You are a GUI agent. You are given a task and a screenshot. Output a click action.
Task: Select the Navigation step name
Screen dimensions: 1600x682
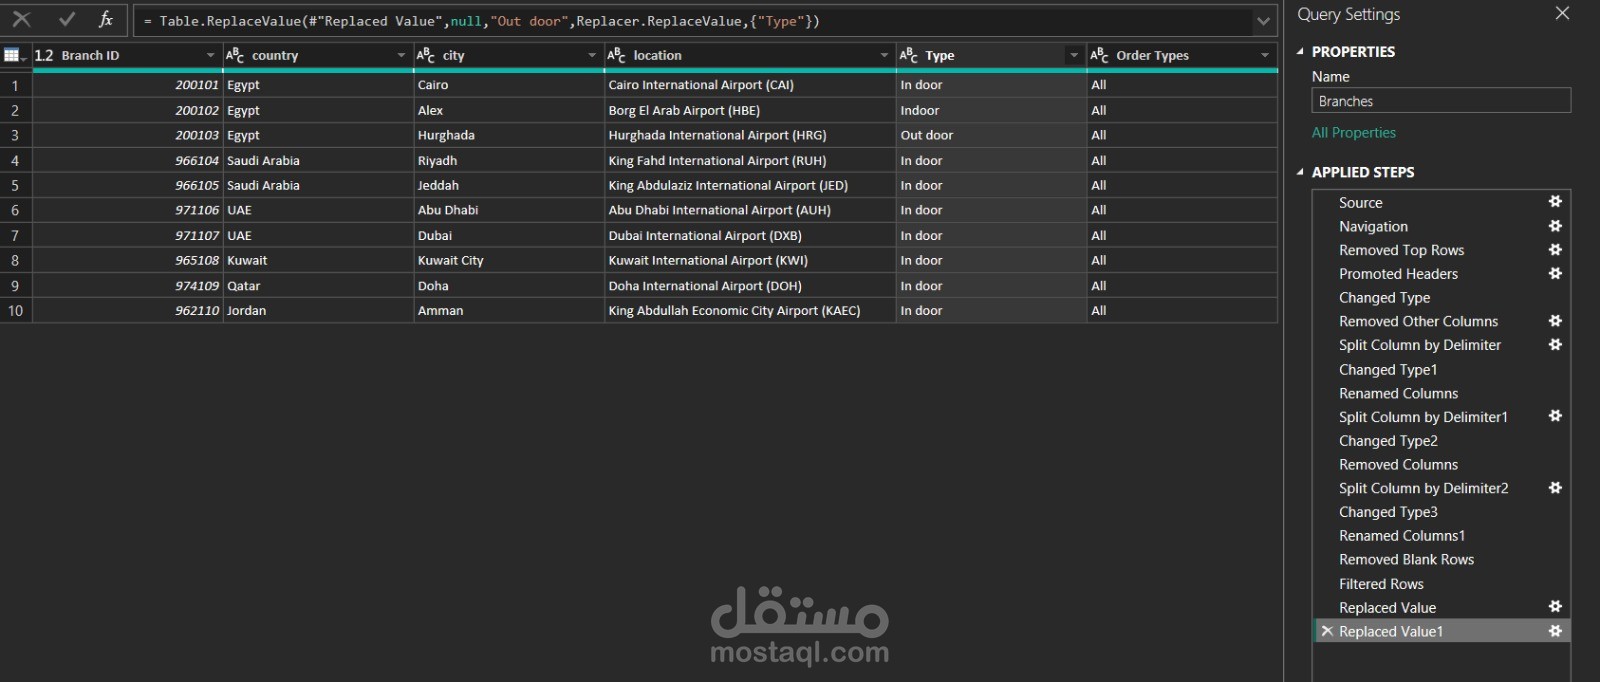1373,226
